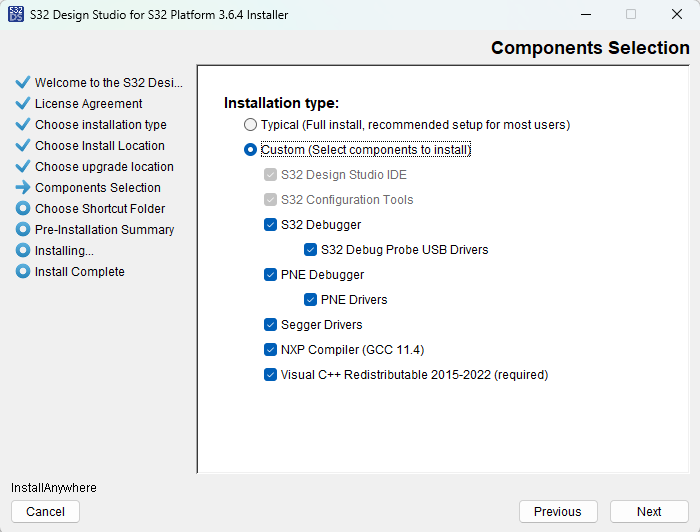
Task: Click the 'Choose Shortcut Folder' step text
Action: click(100, 208)
